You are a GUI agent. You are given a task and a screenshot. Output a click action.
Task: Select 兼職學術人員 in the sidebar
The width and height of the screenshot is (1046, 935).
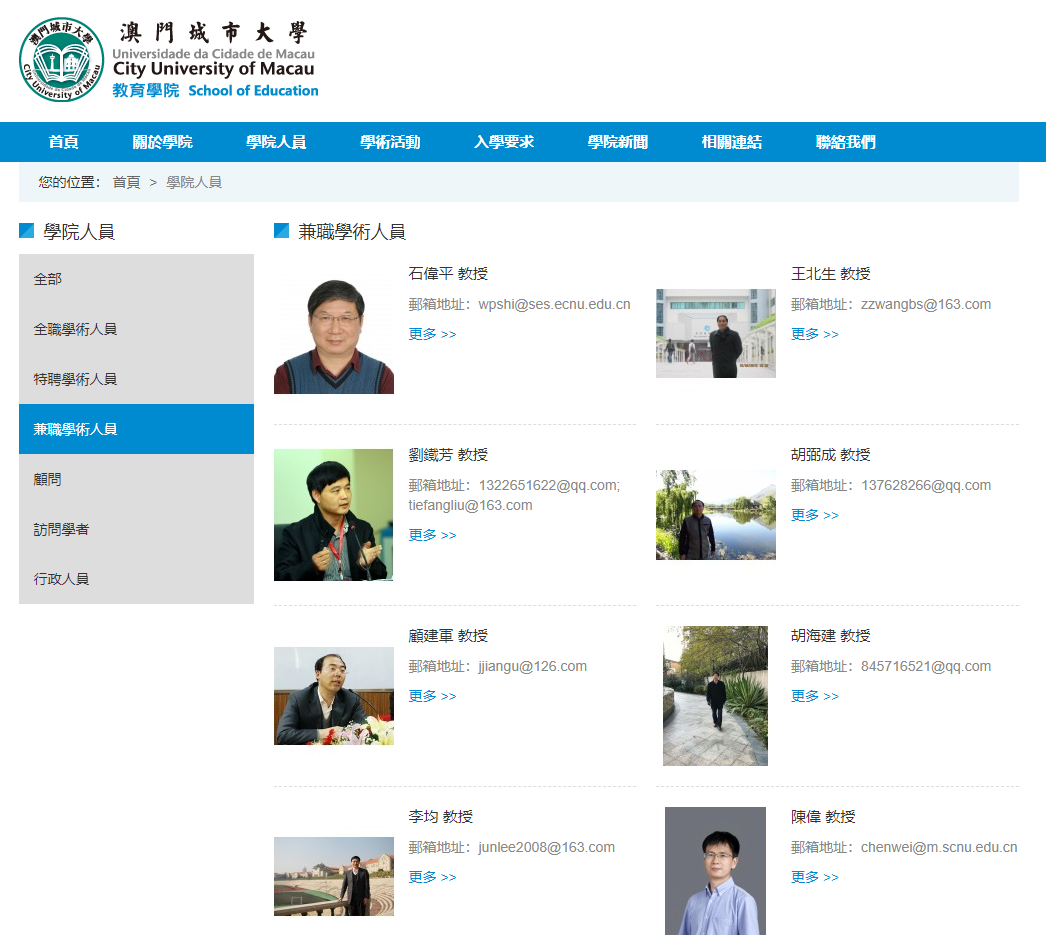pyautogui.click(x=136, y=429)
